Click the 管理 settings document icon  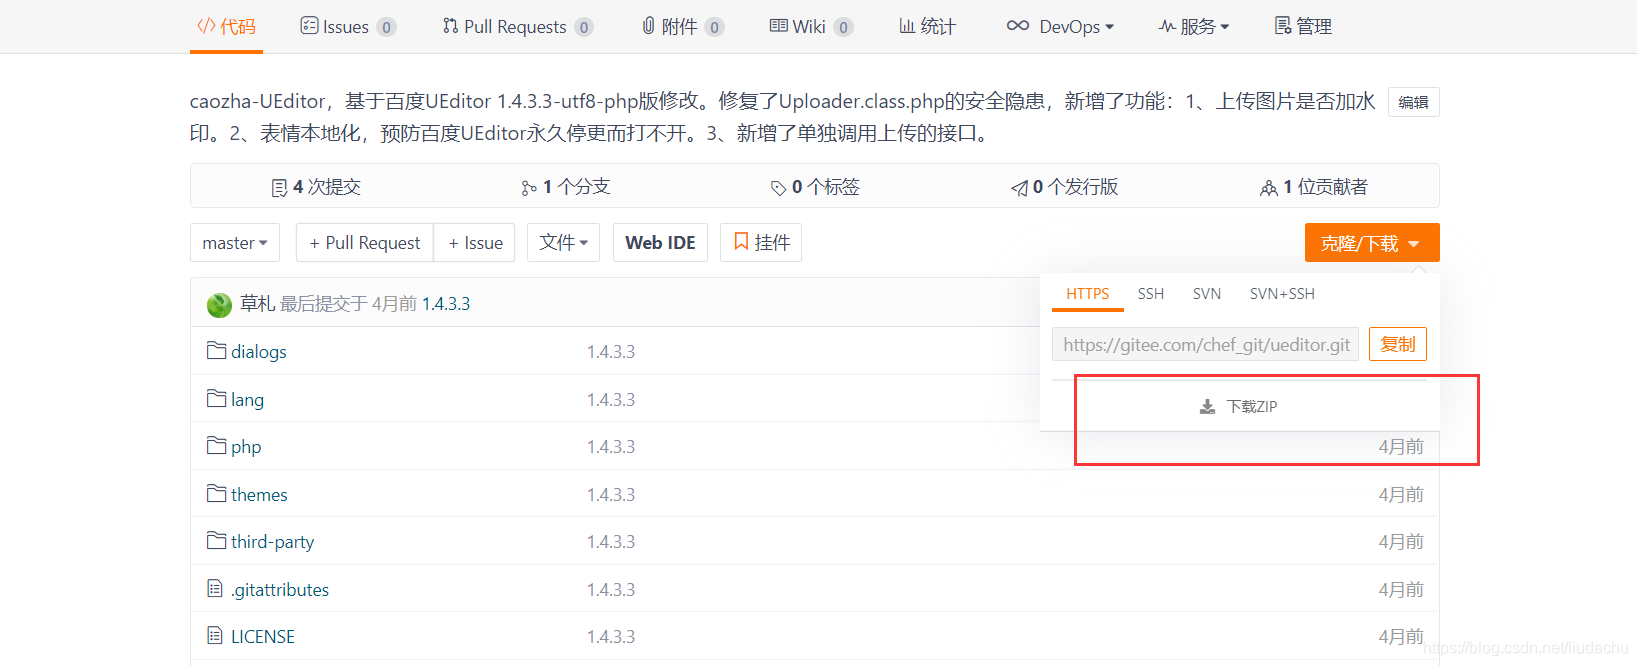pos(1283,25)
